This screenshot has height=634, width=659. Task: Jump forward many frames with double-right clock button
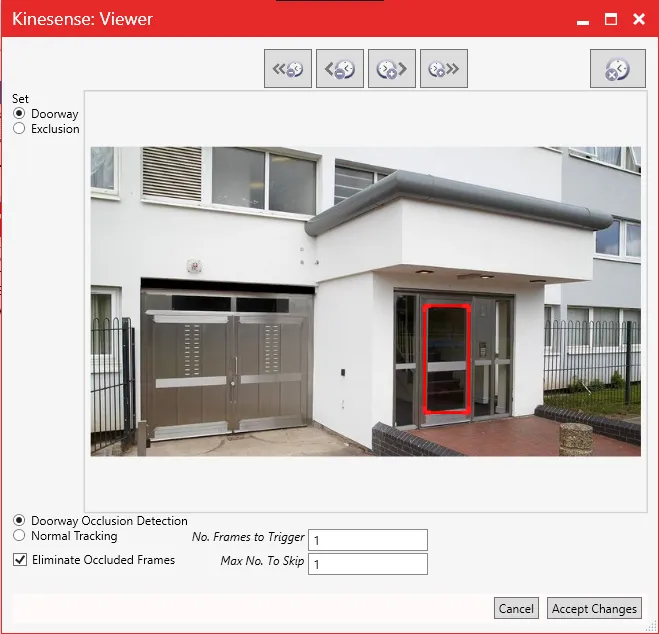(444, 68)
